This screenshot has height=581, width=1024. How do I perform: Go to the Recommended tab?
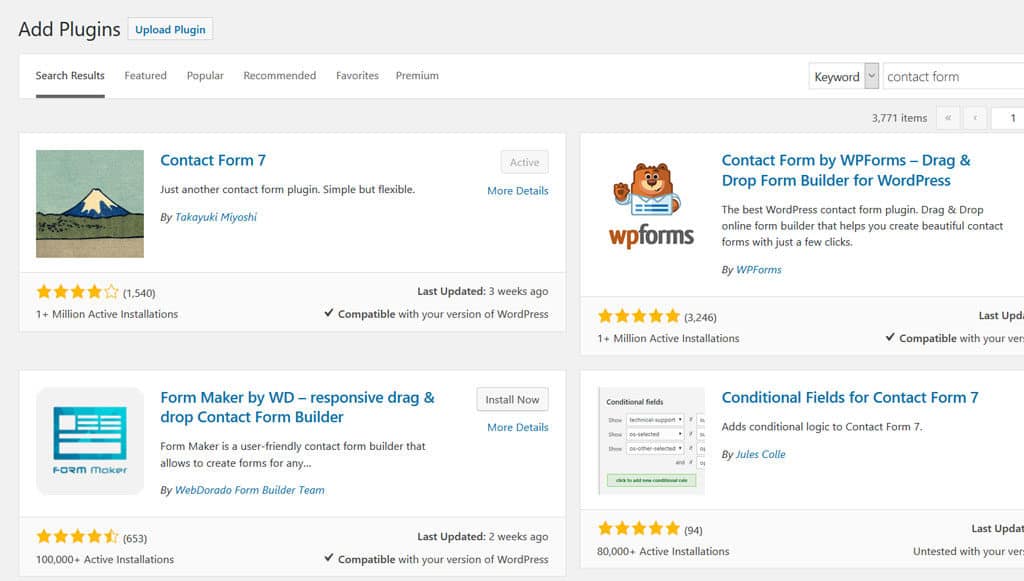point(280,76)
